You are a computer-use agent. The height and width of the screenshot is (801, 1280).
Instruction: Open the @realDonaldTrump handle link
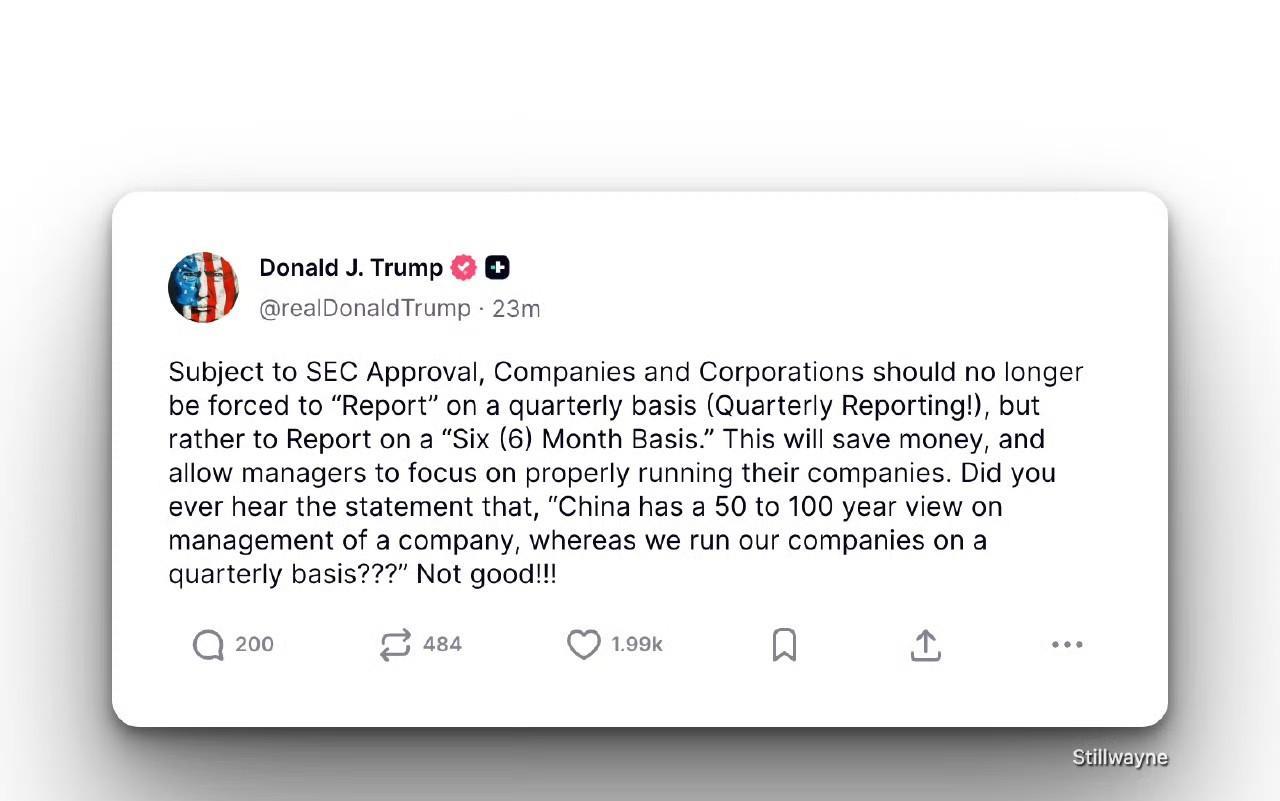[364, 308]
